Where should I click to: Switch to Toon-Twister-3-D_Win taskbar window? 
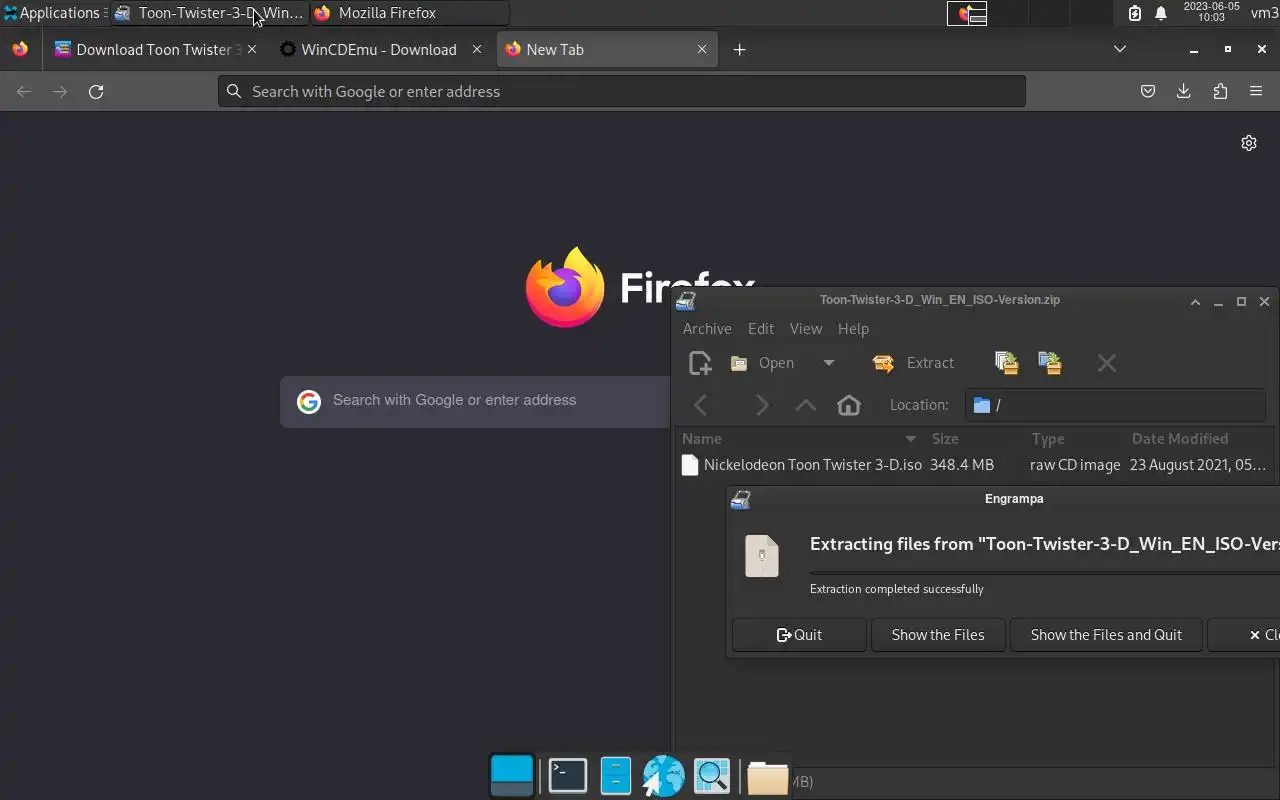pos(208,13)
